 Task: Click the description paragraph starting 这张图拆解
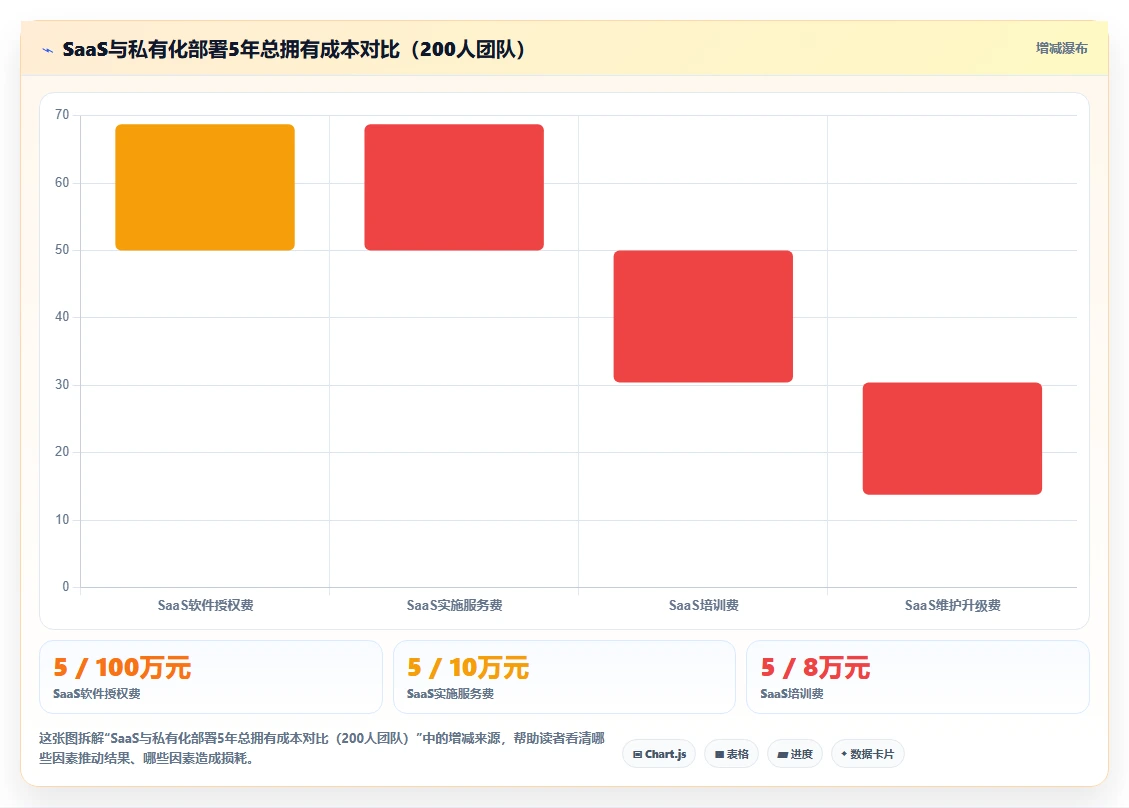[322, 748]
